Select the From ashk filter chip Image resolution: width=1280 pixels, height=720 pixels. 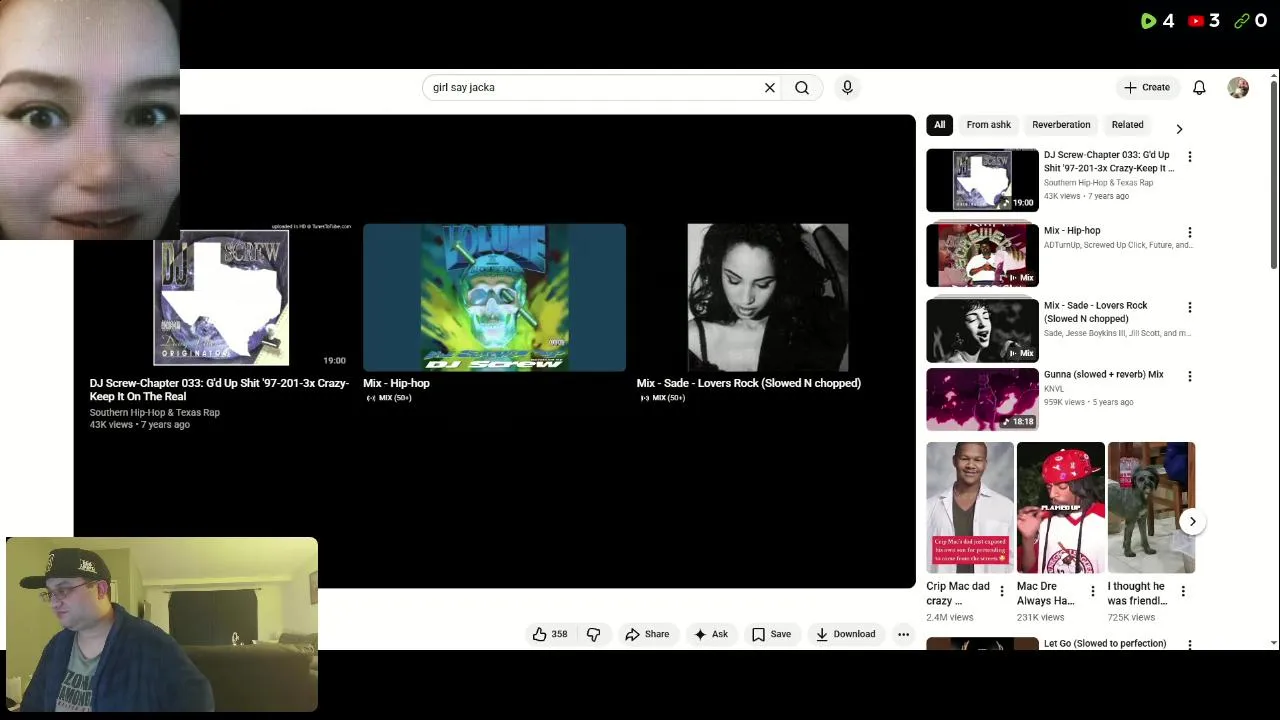[x=988, y=125]
